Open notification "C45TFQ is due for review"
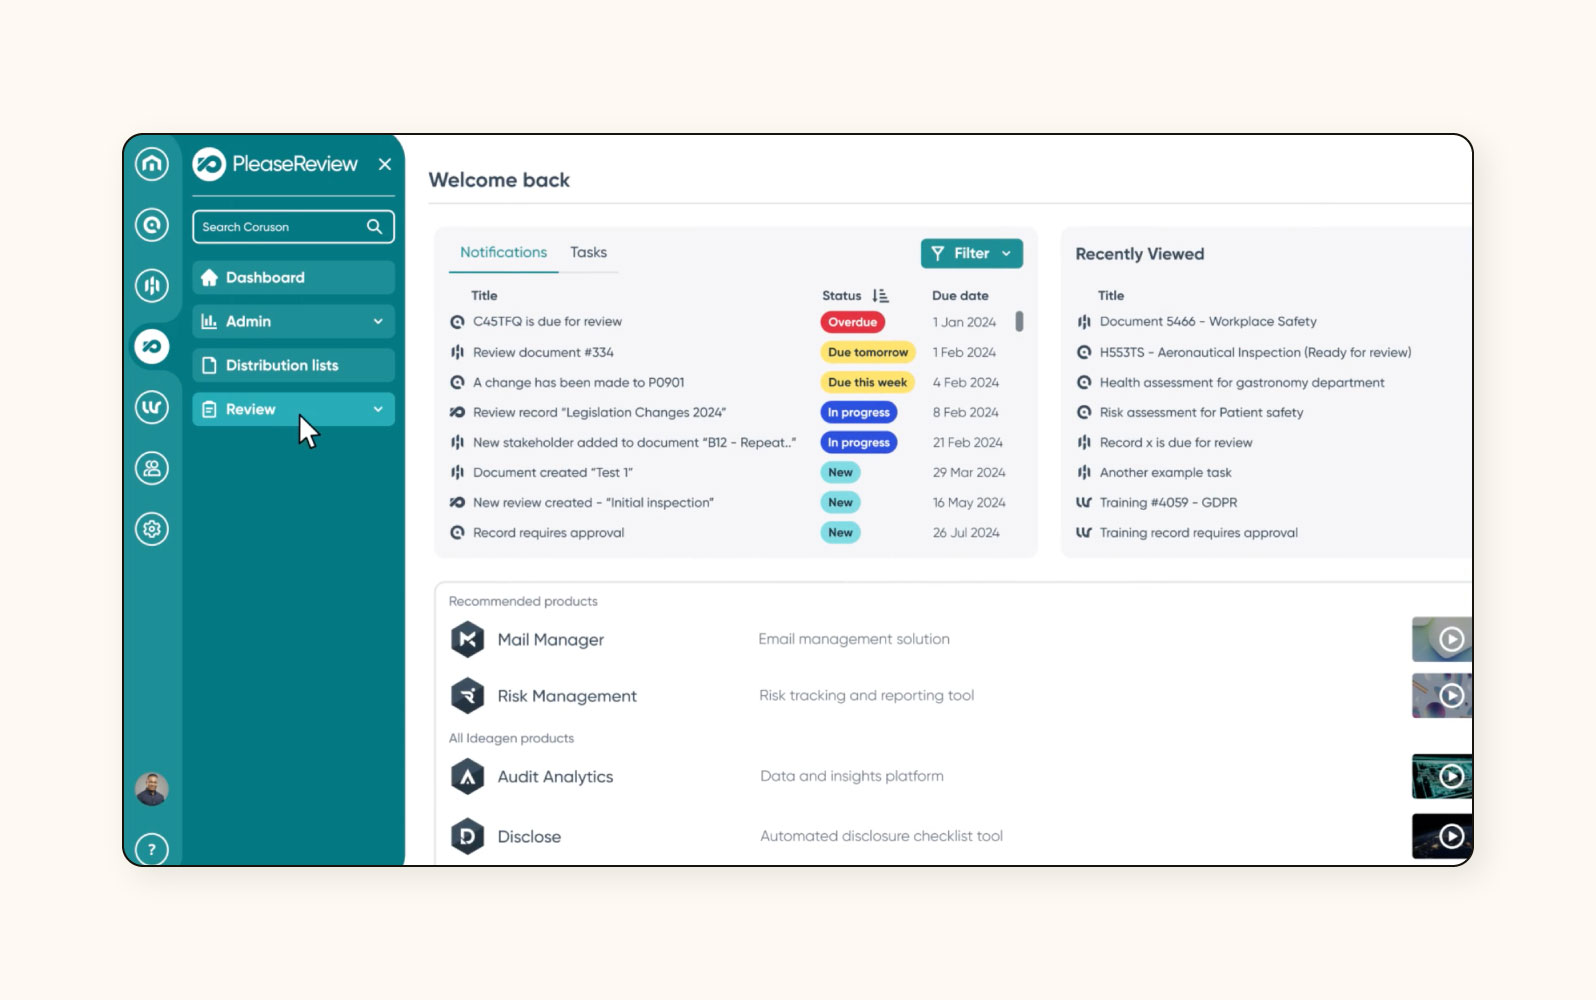This screenshot has height=1000, width=1596. click(x=547, y=322)
